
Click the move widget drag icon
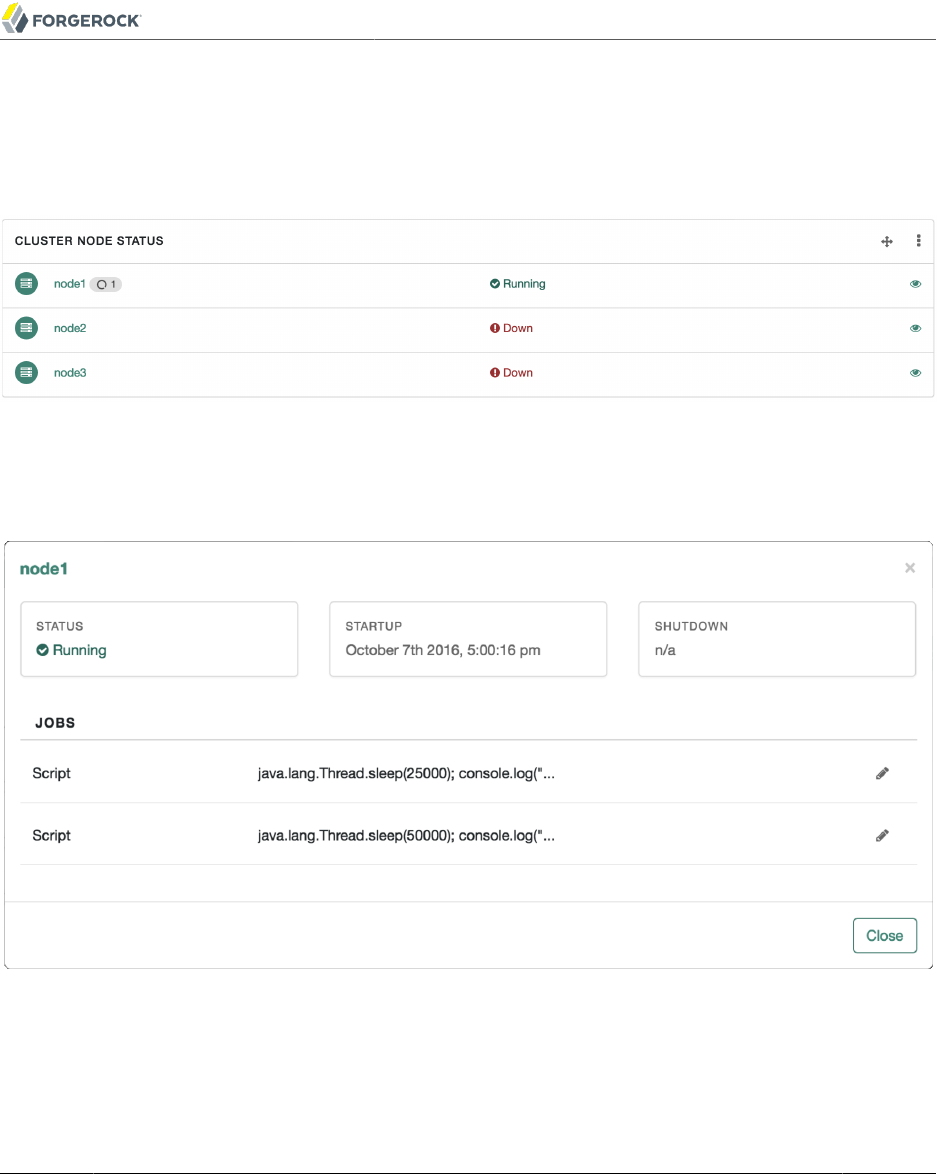(x=886, y=241)
